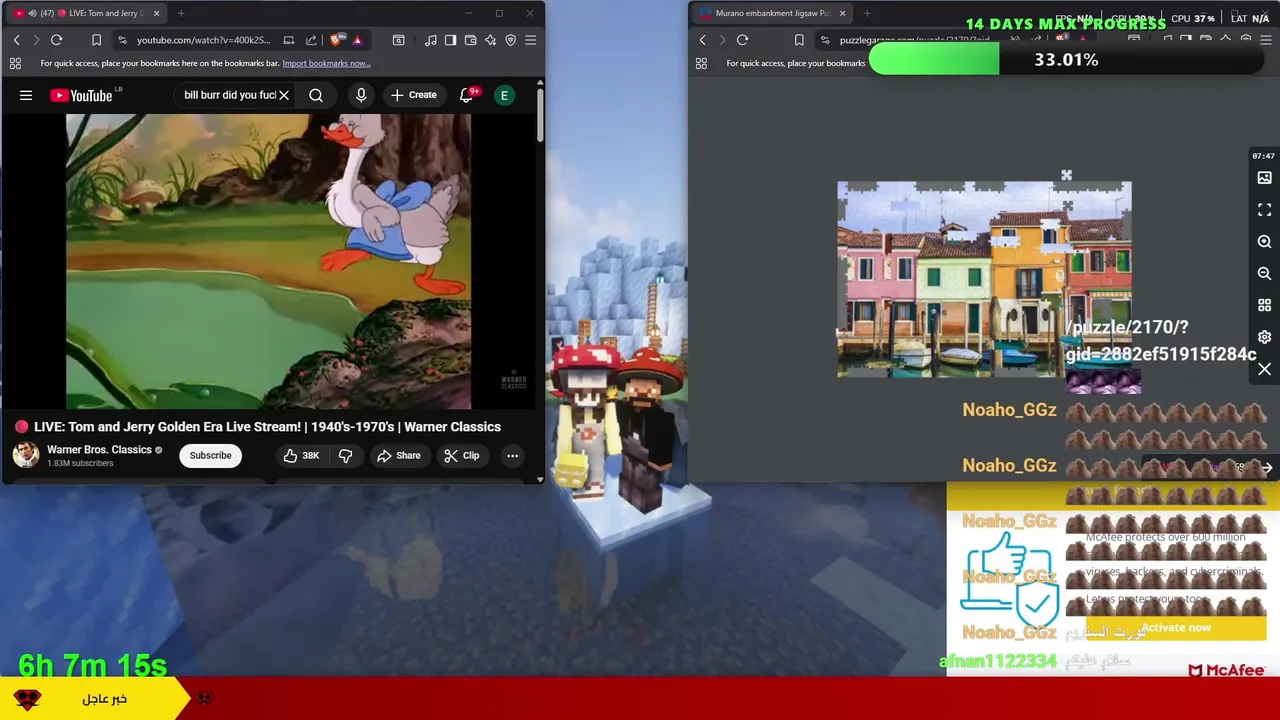This screenshot has width=1280, height=720.
Task: Close the LIVE Tom and Jerry tab
Action: tap(156, 13)
